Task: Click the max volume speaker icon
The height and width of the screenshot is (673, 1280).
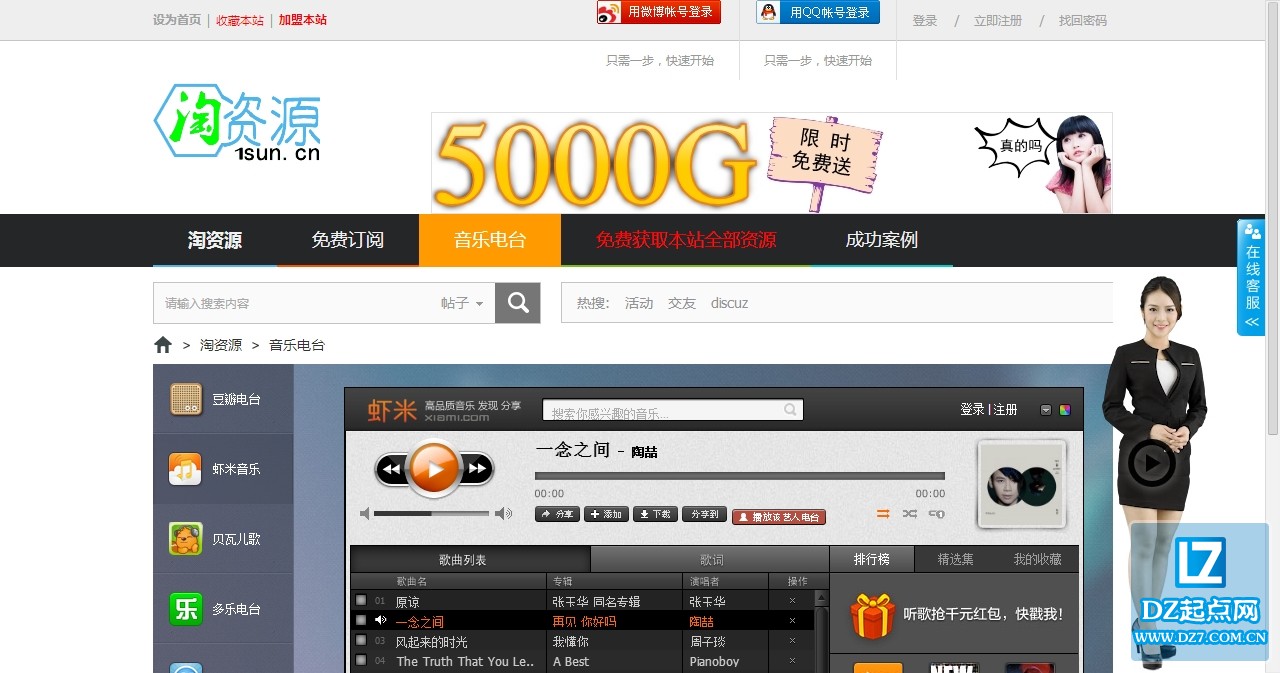Action: click(x=503, y=513)
